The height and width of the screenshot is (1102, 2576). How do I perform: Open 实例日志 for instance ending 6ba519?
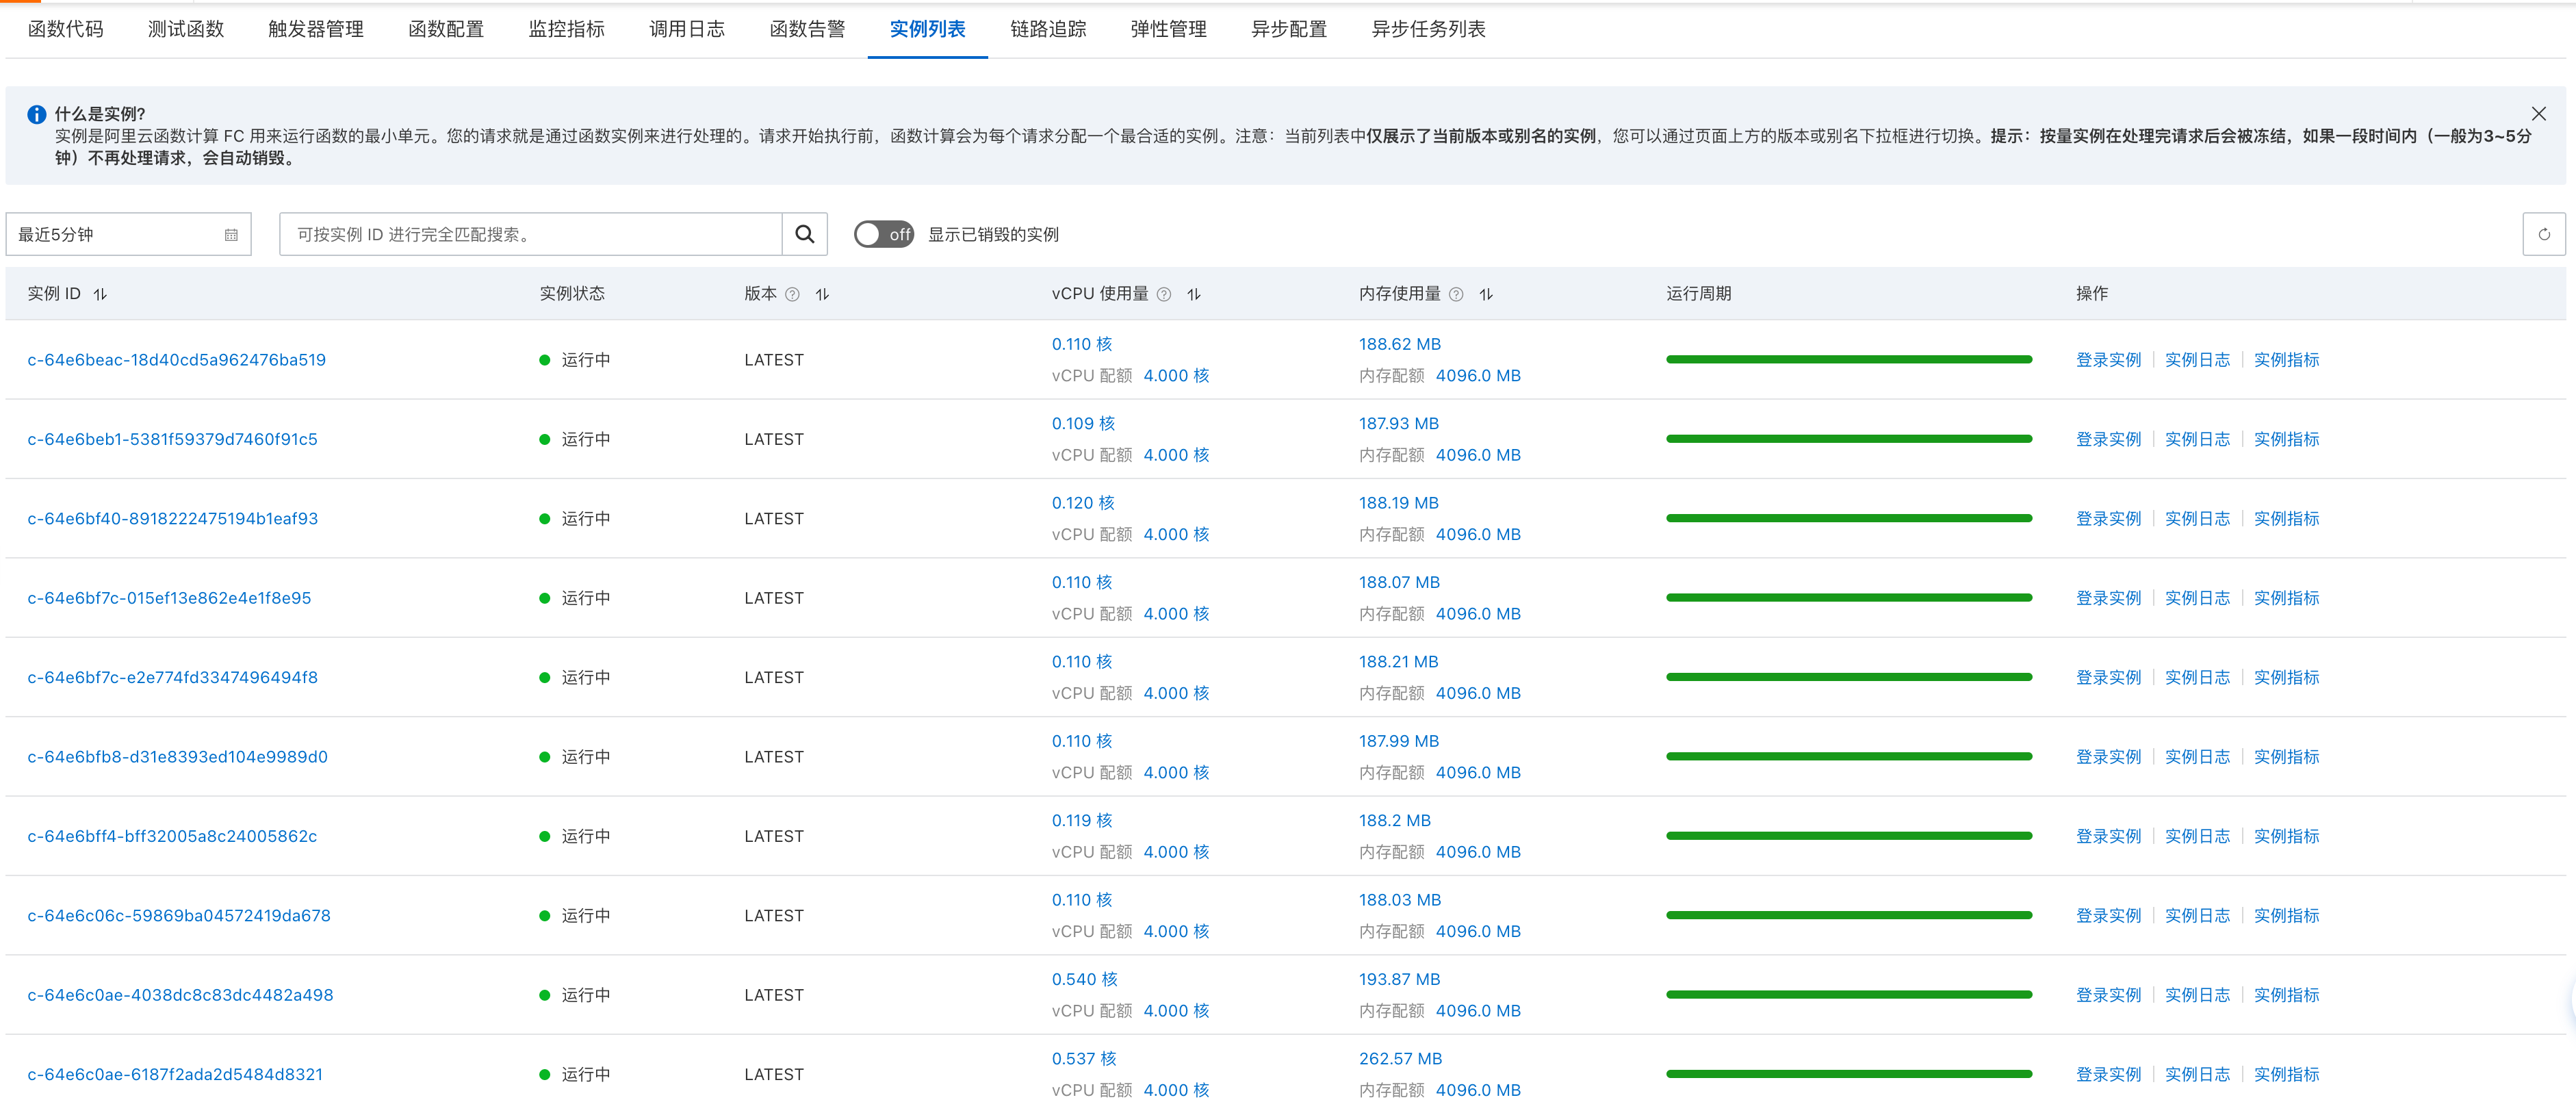click(x=2197, y=360)
